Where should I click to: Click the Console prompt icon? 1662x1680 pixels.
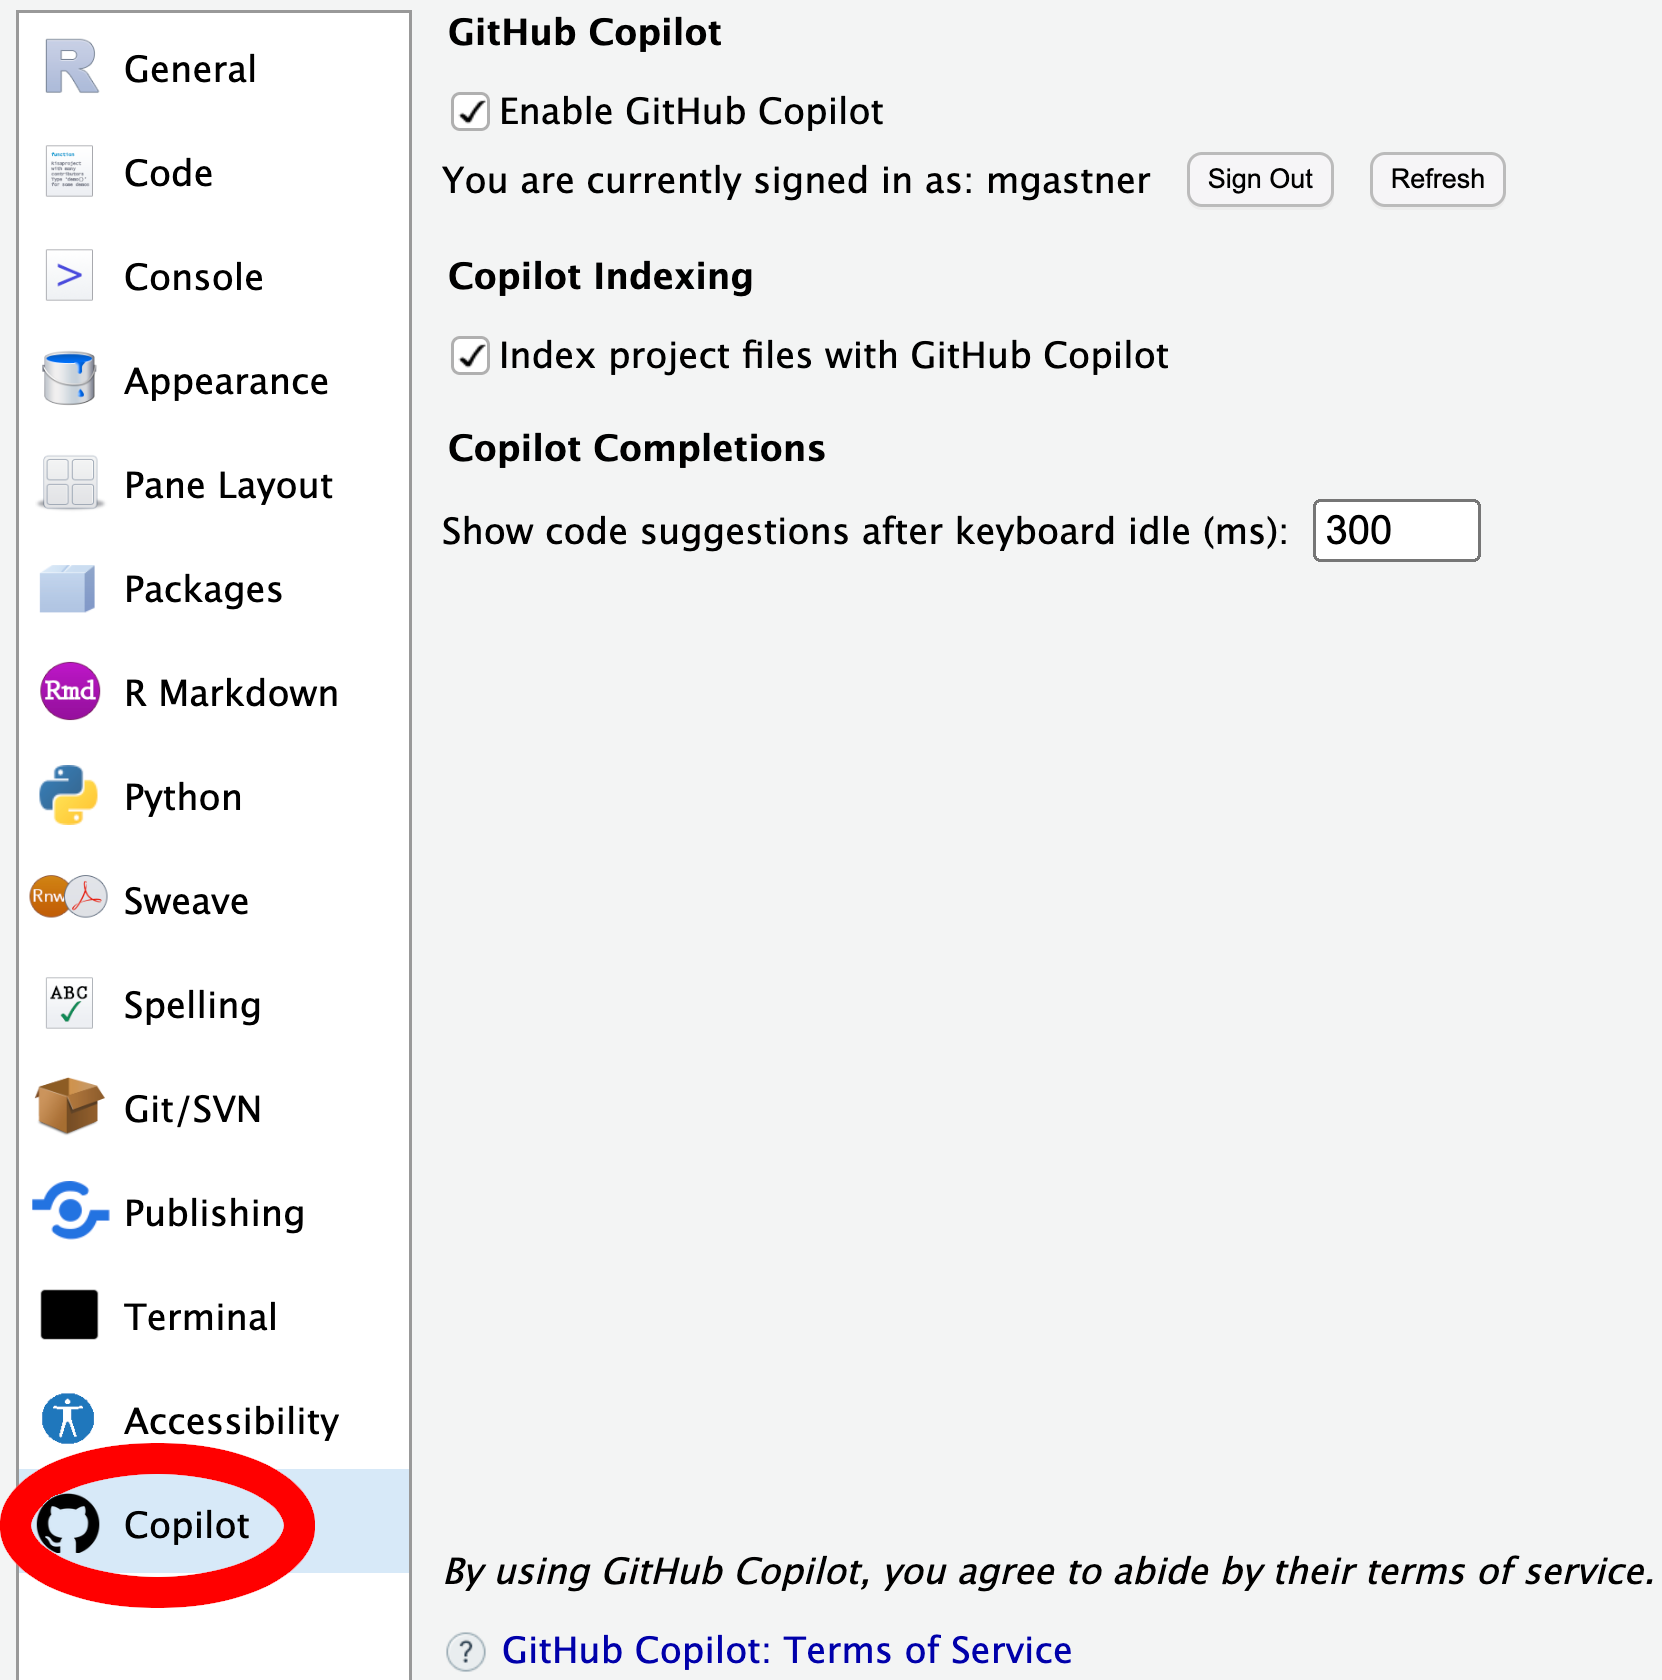pyautogui.click(x=69, y=275)
